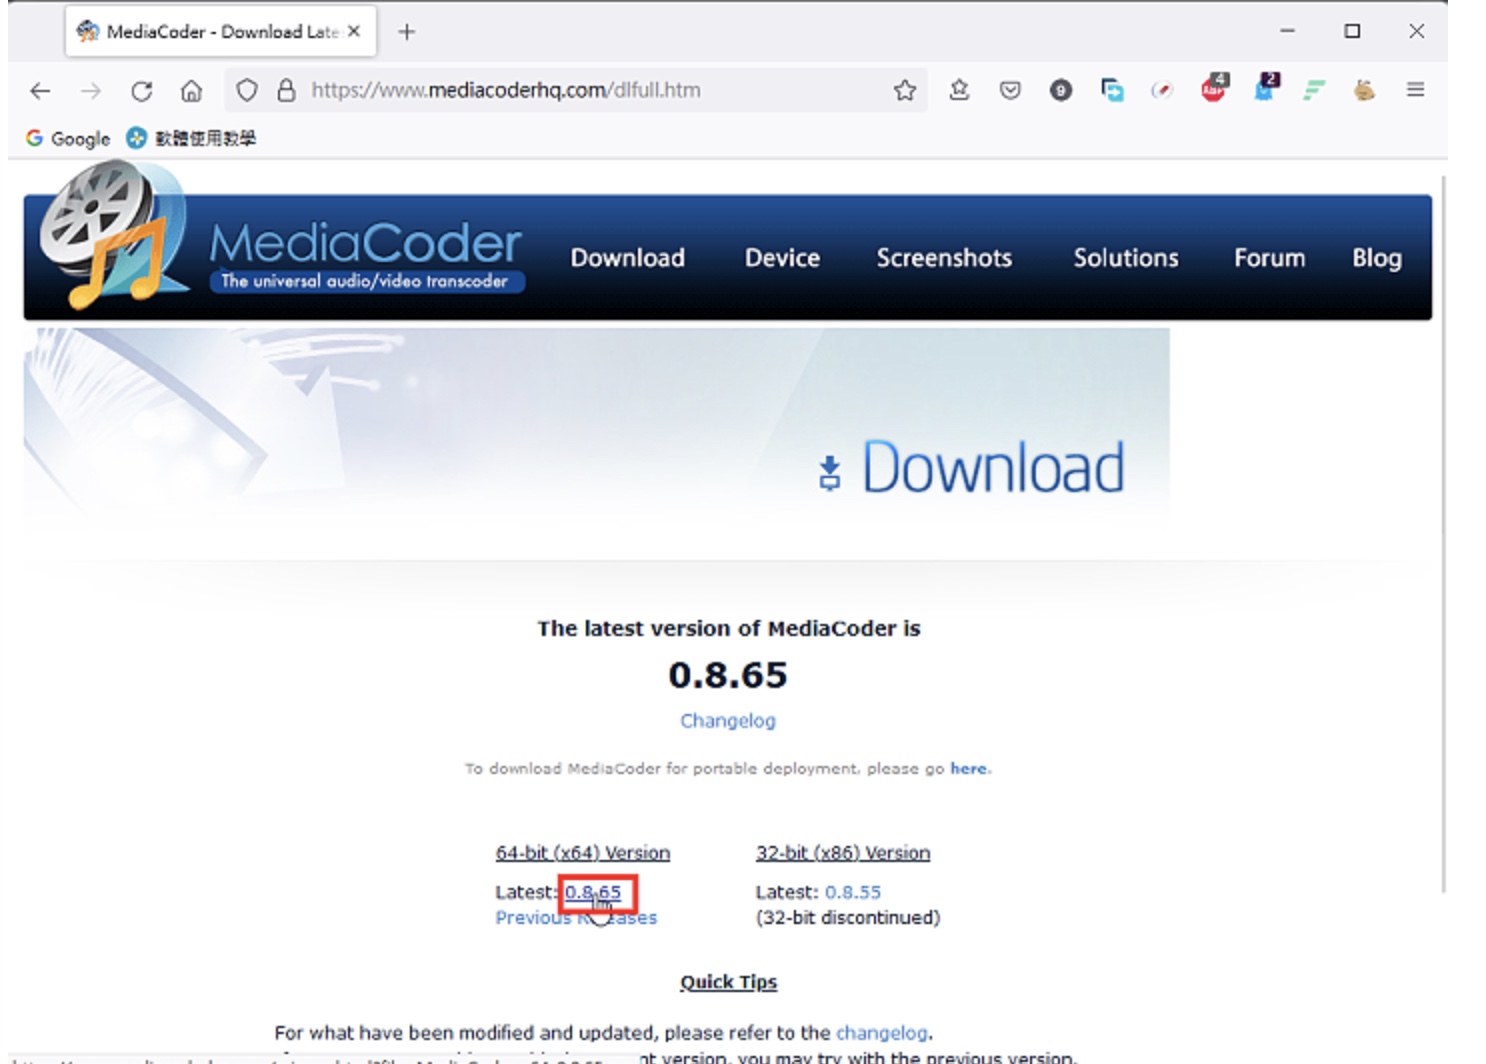This screenshot has width=1486, height=1064.
Task: Select the MediaCoder Download tab
Action: 221,31
